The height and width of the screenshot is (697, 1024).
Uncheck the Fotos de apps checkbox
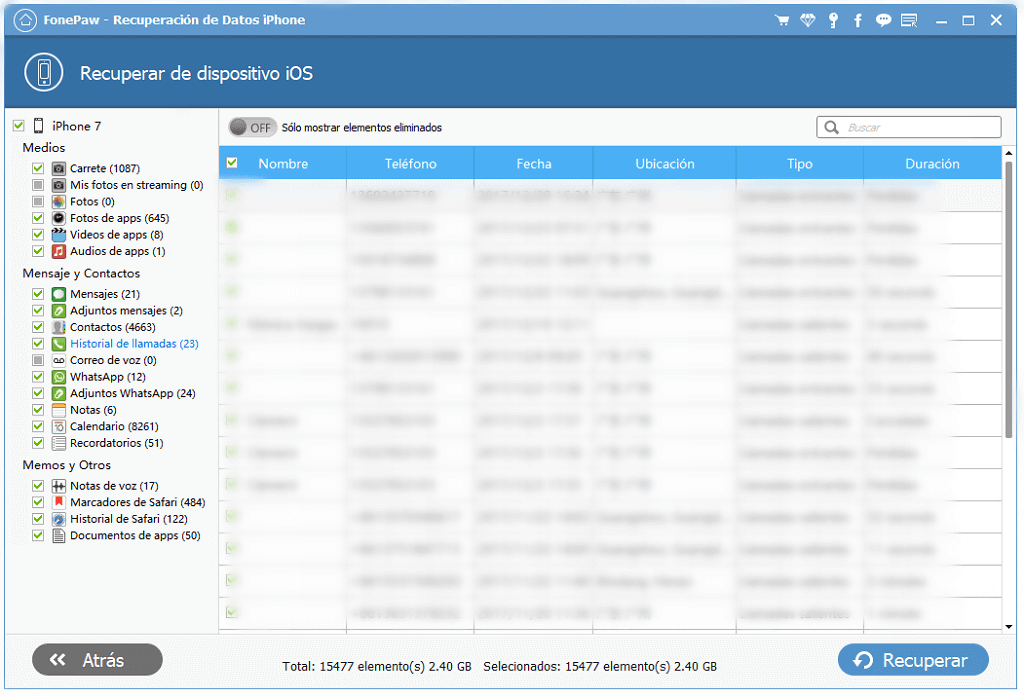[x=38, y=218]
